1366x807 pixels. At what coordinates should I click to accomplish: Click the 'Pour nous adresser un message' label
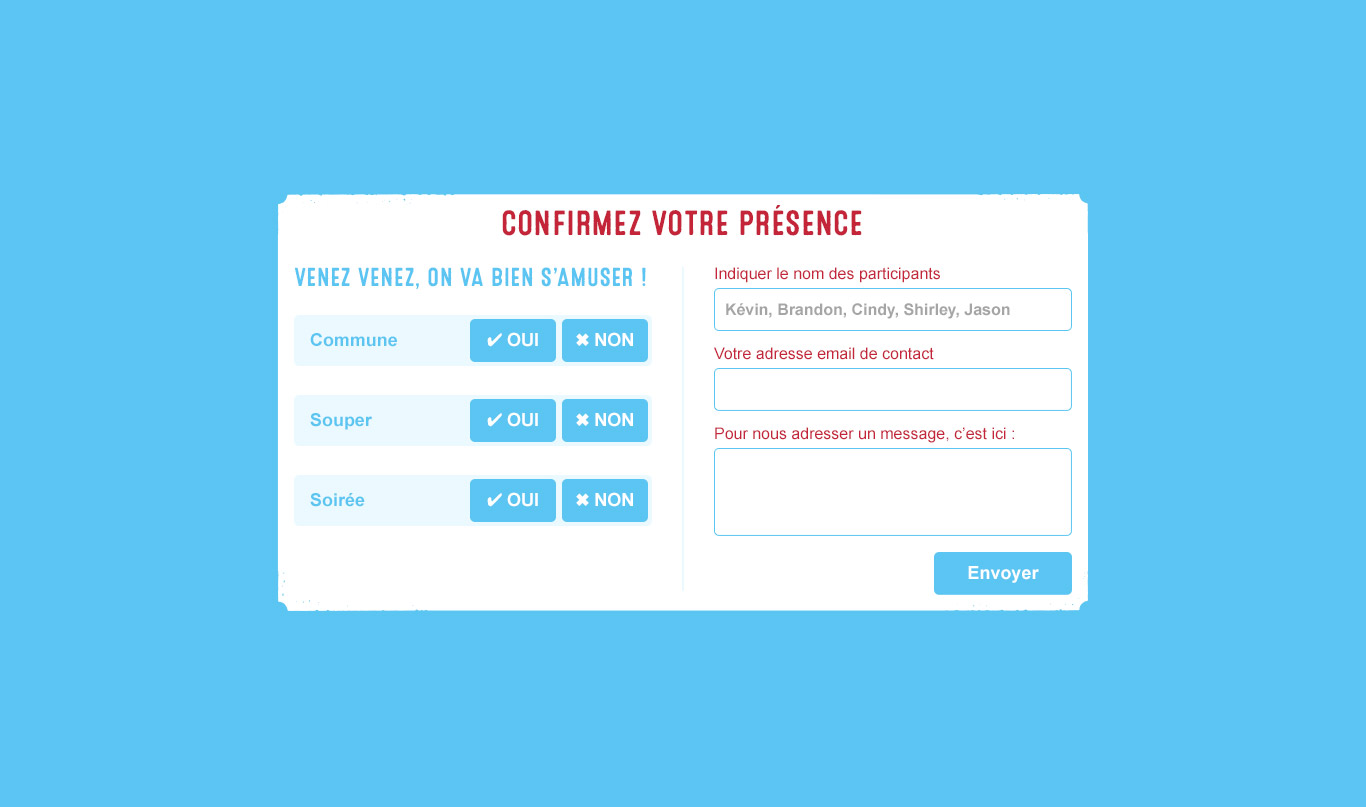pyautogui.click(x=864, y=434)
